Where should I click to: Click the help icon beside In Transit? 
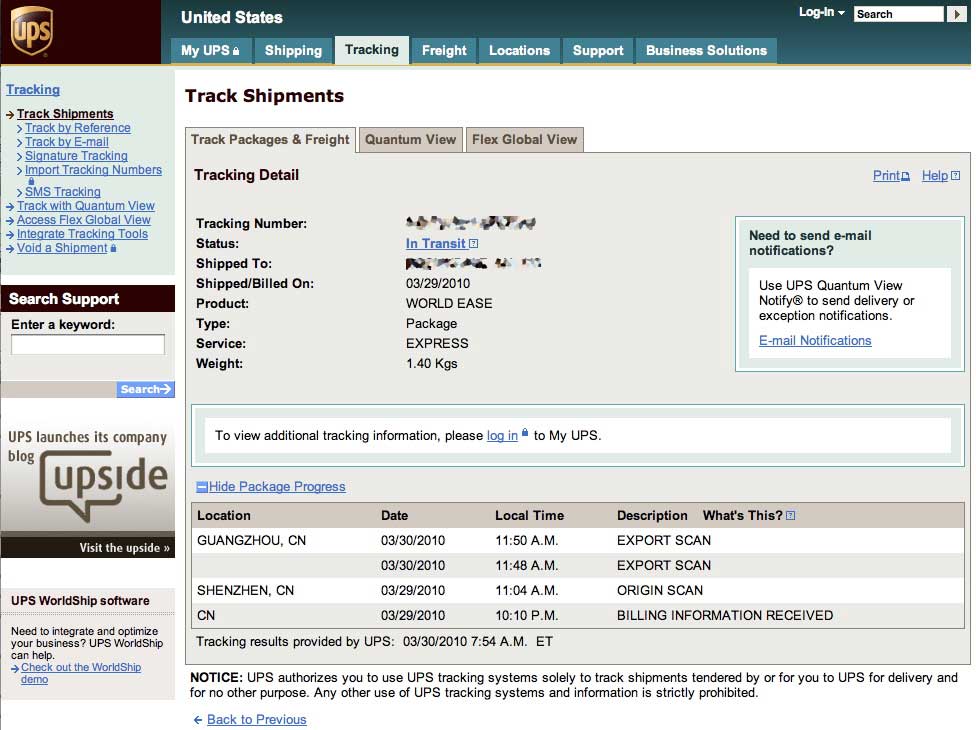[x=474, y=244]
